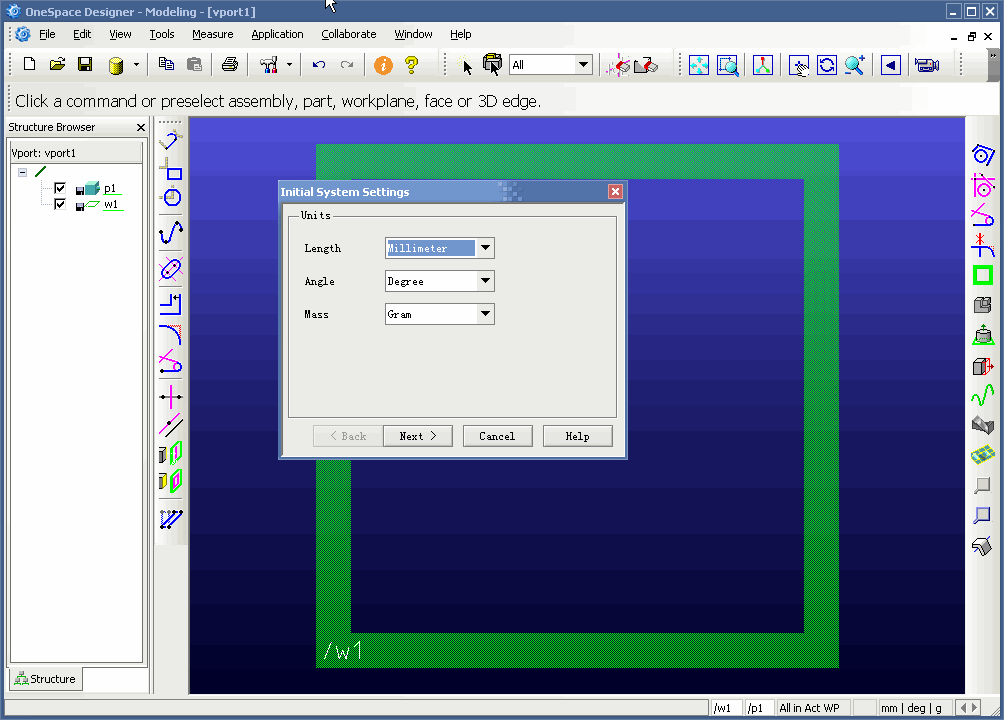Image resolution: width=1004 pixels, height=720 pixels.
Task: Undo the last action
Action: [x=319, y=65]
